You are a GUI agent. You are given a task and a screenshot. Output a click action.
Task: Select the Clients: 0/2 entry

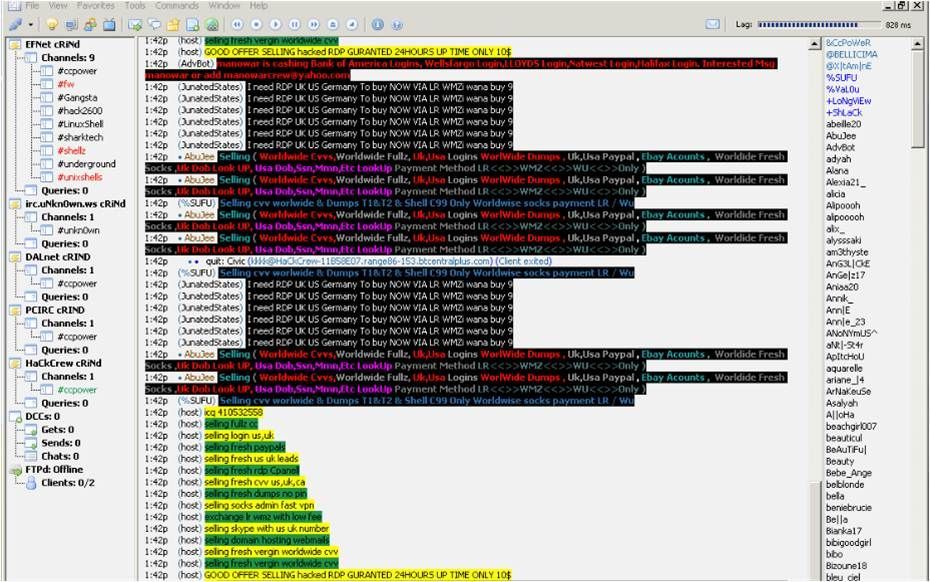tap(68, 483)
